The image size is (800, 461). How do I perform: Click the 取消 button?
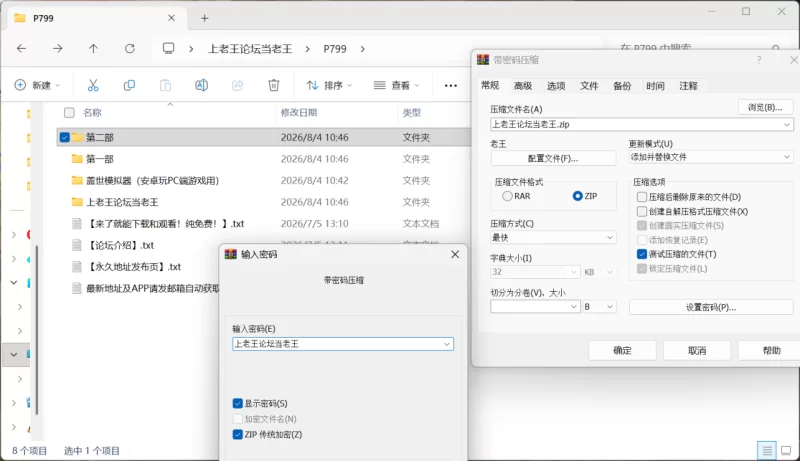point(697,350)
